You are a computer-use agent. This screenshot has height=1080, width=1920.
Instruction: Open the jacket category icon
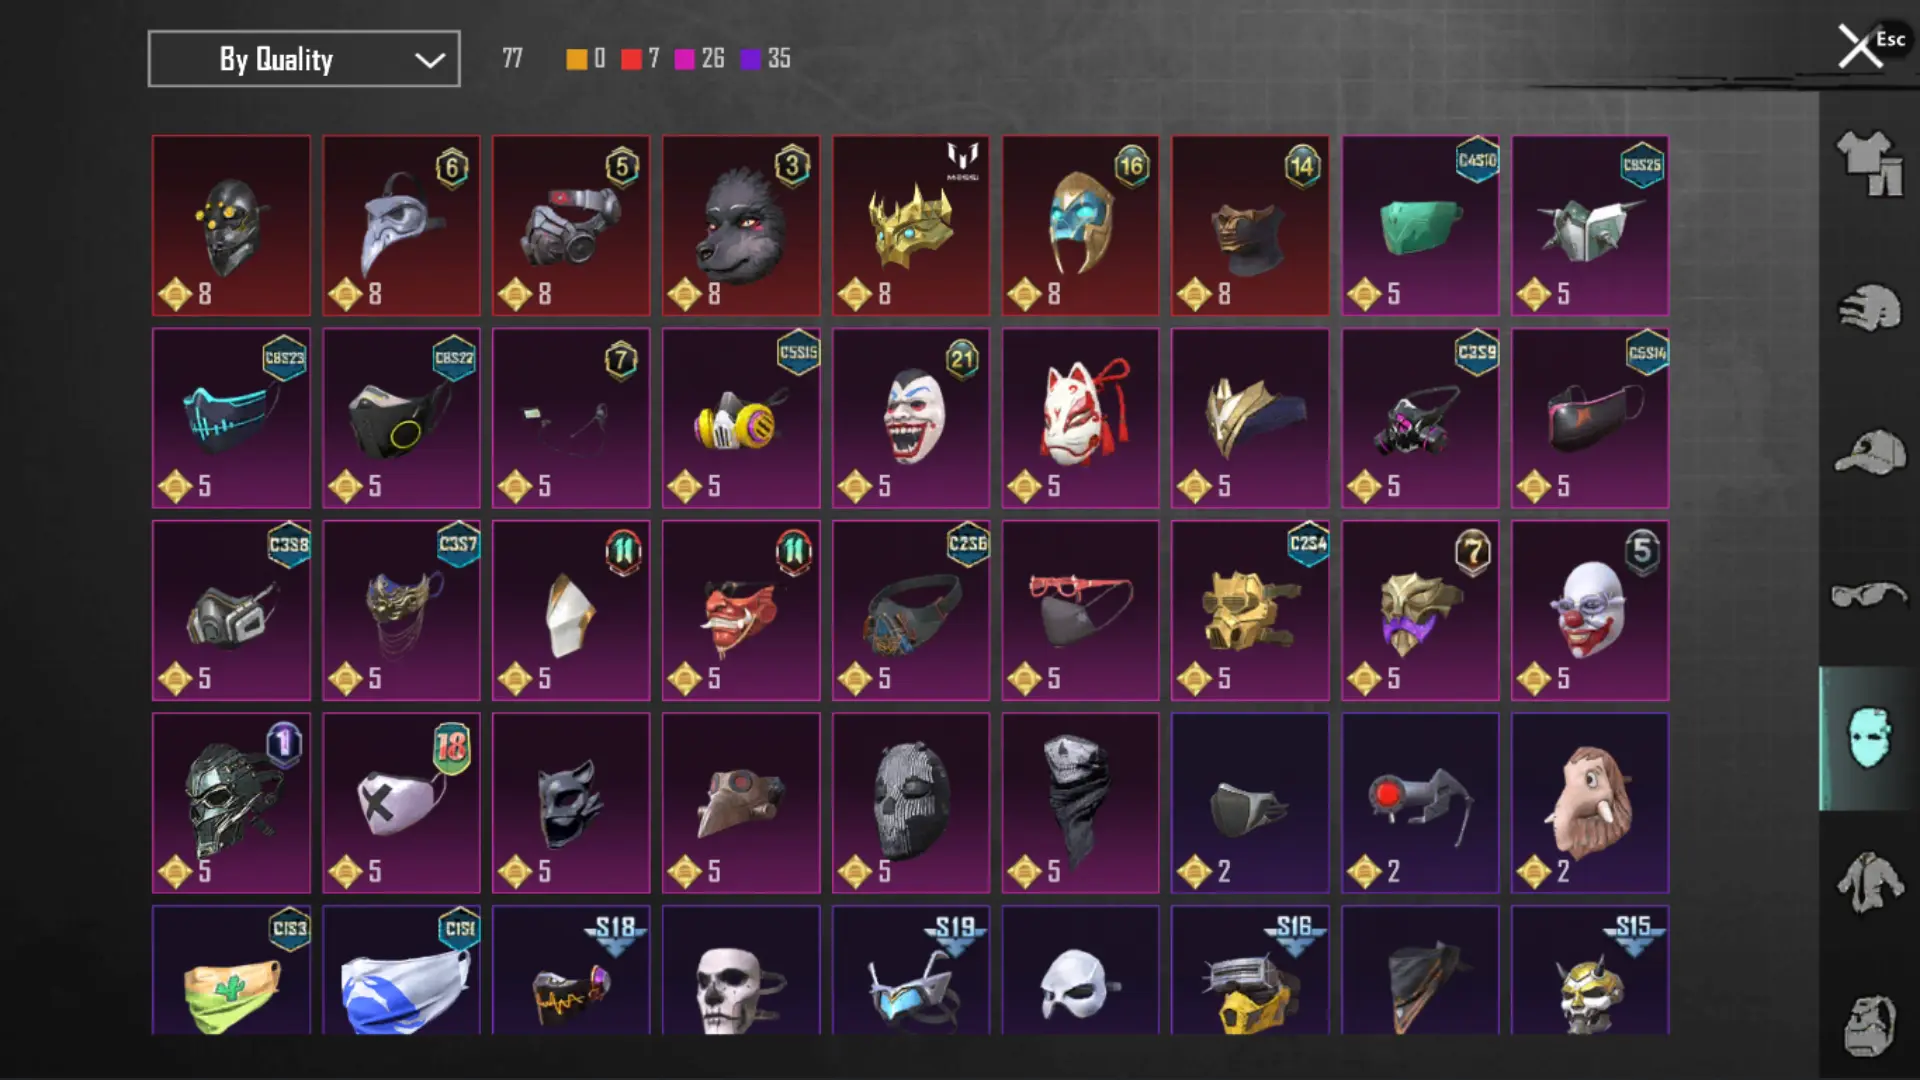[1868, 882]
